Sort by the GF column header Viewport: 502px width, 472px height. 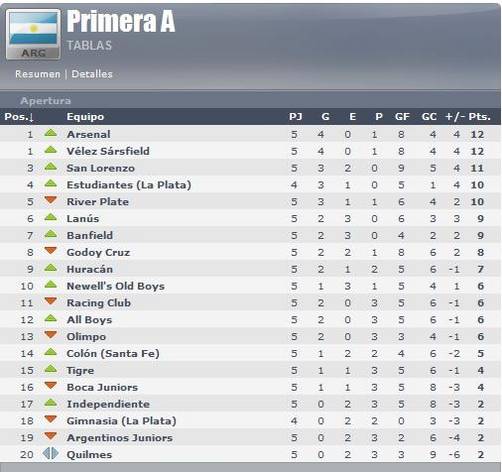402,117
